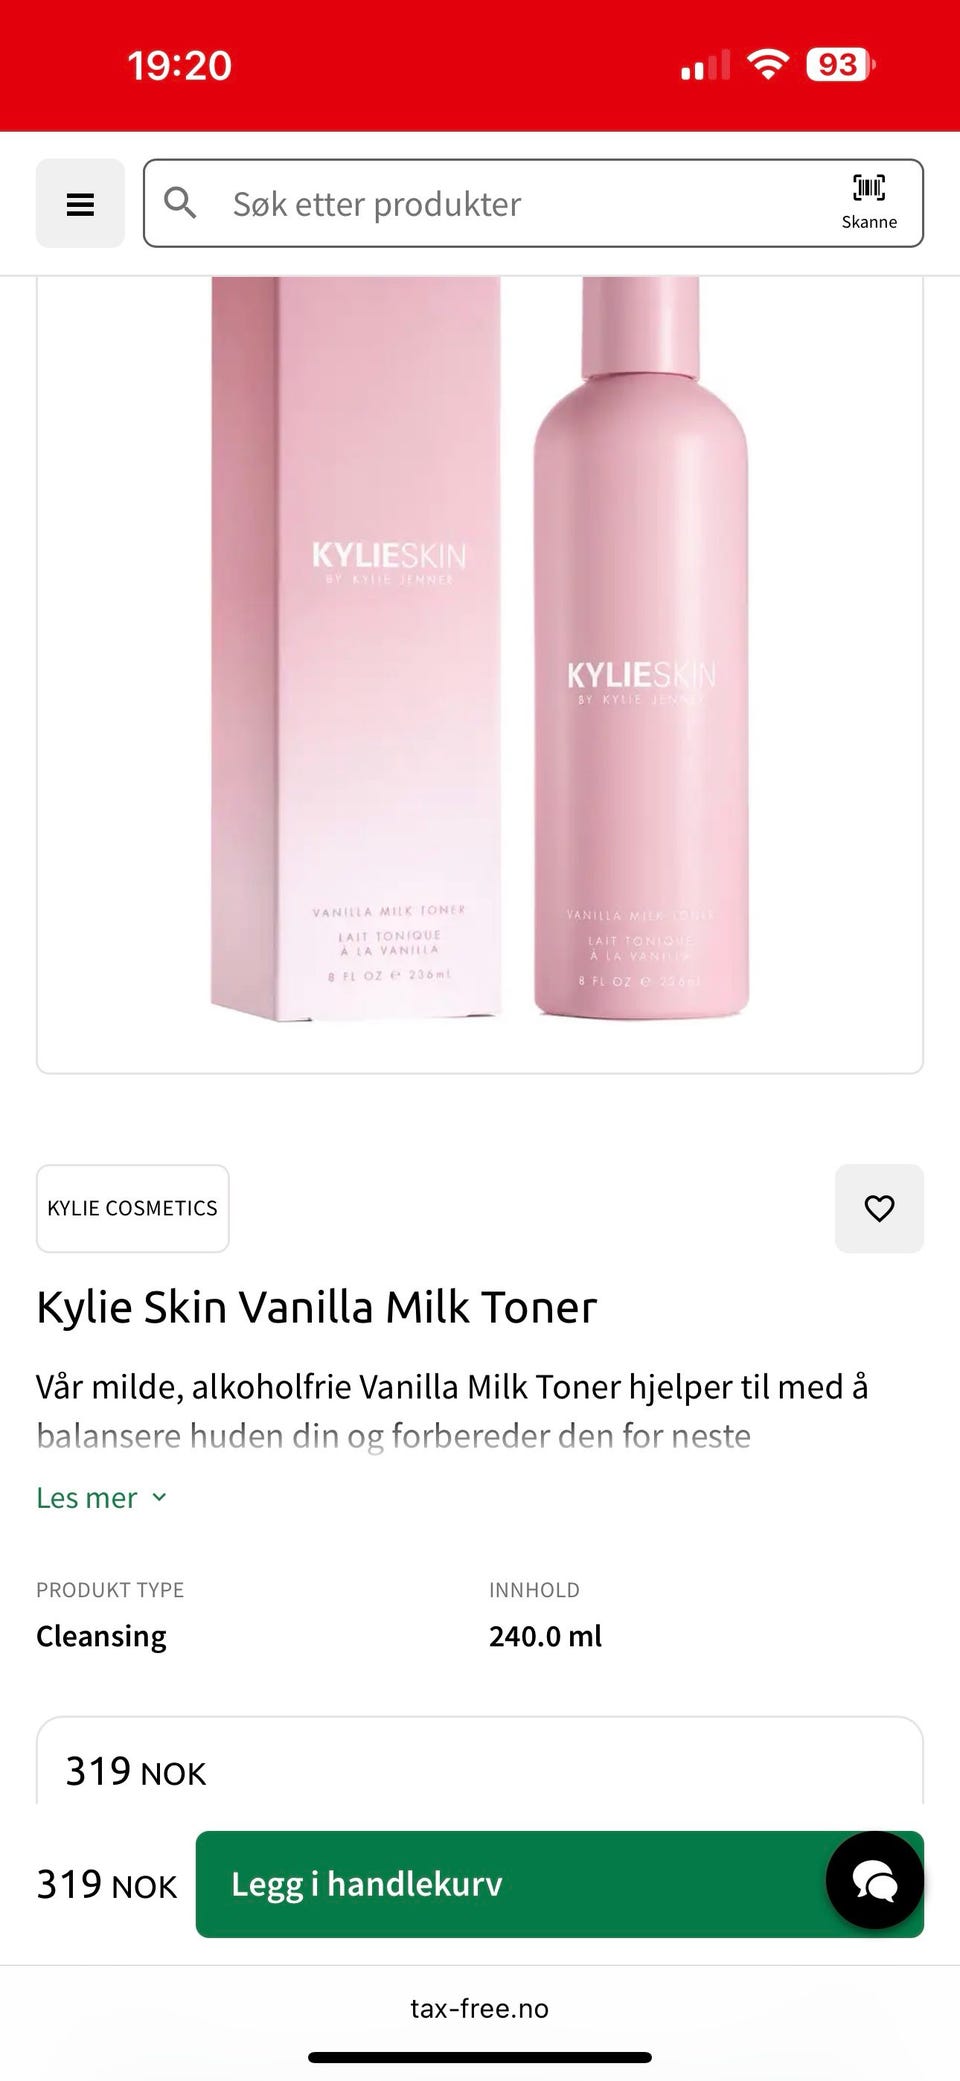Add product to favorites with heart icon

coord(879,1208)
